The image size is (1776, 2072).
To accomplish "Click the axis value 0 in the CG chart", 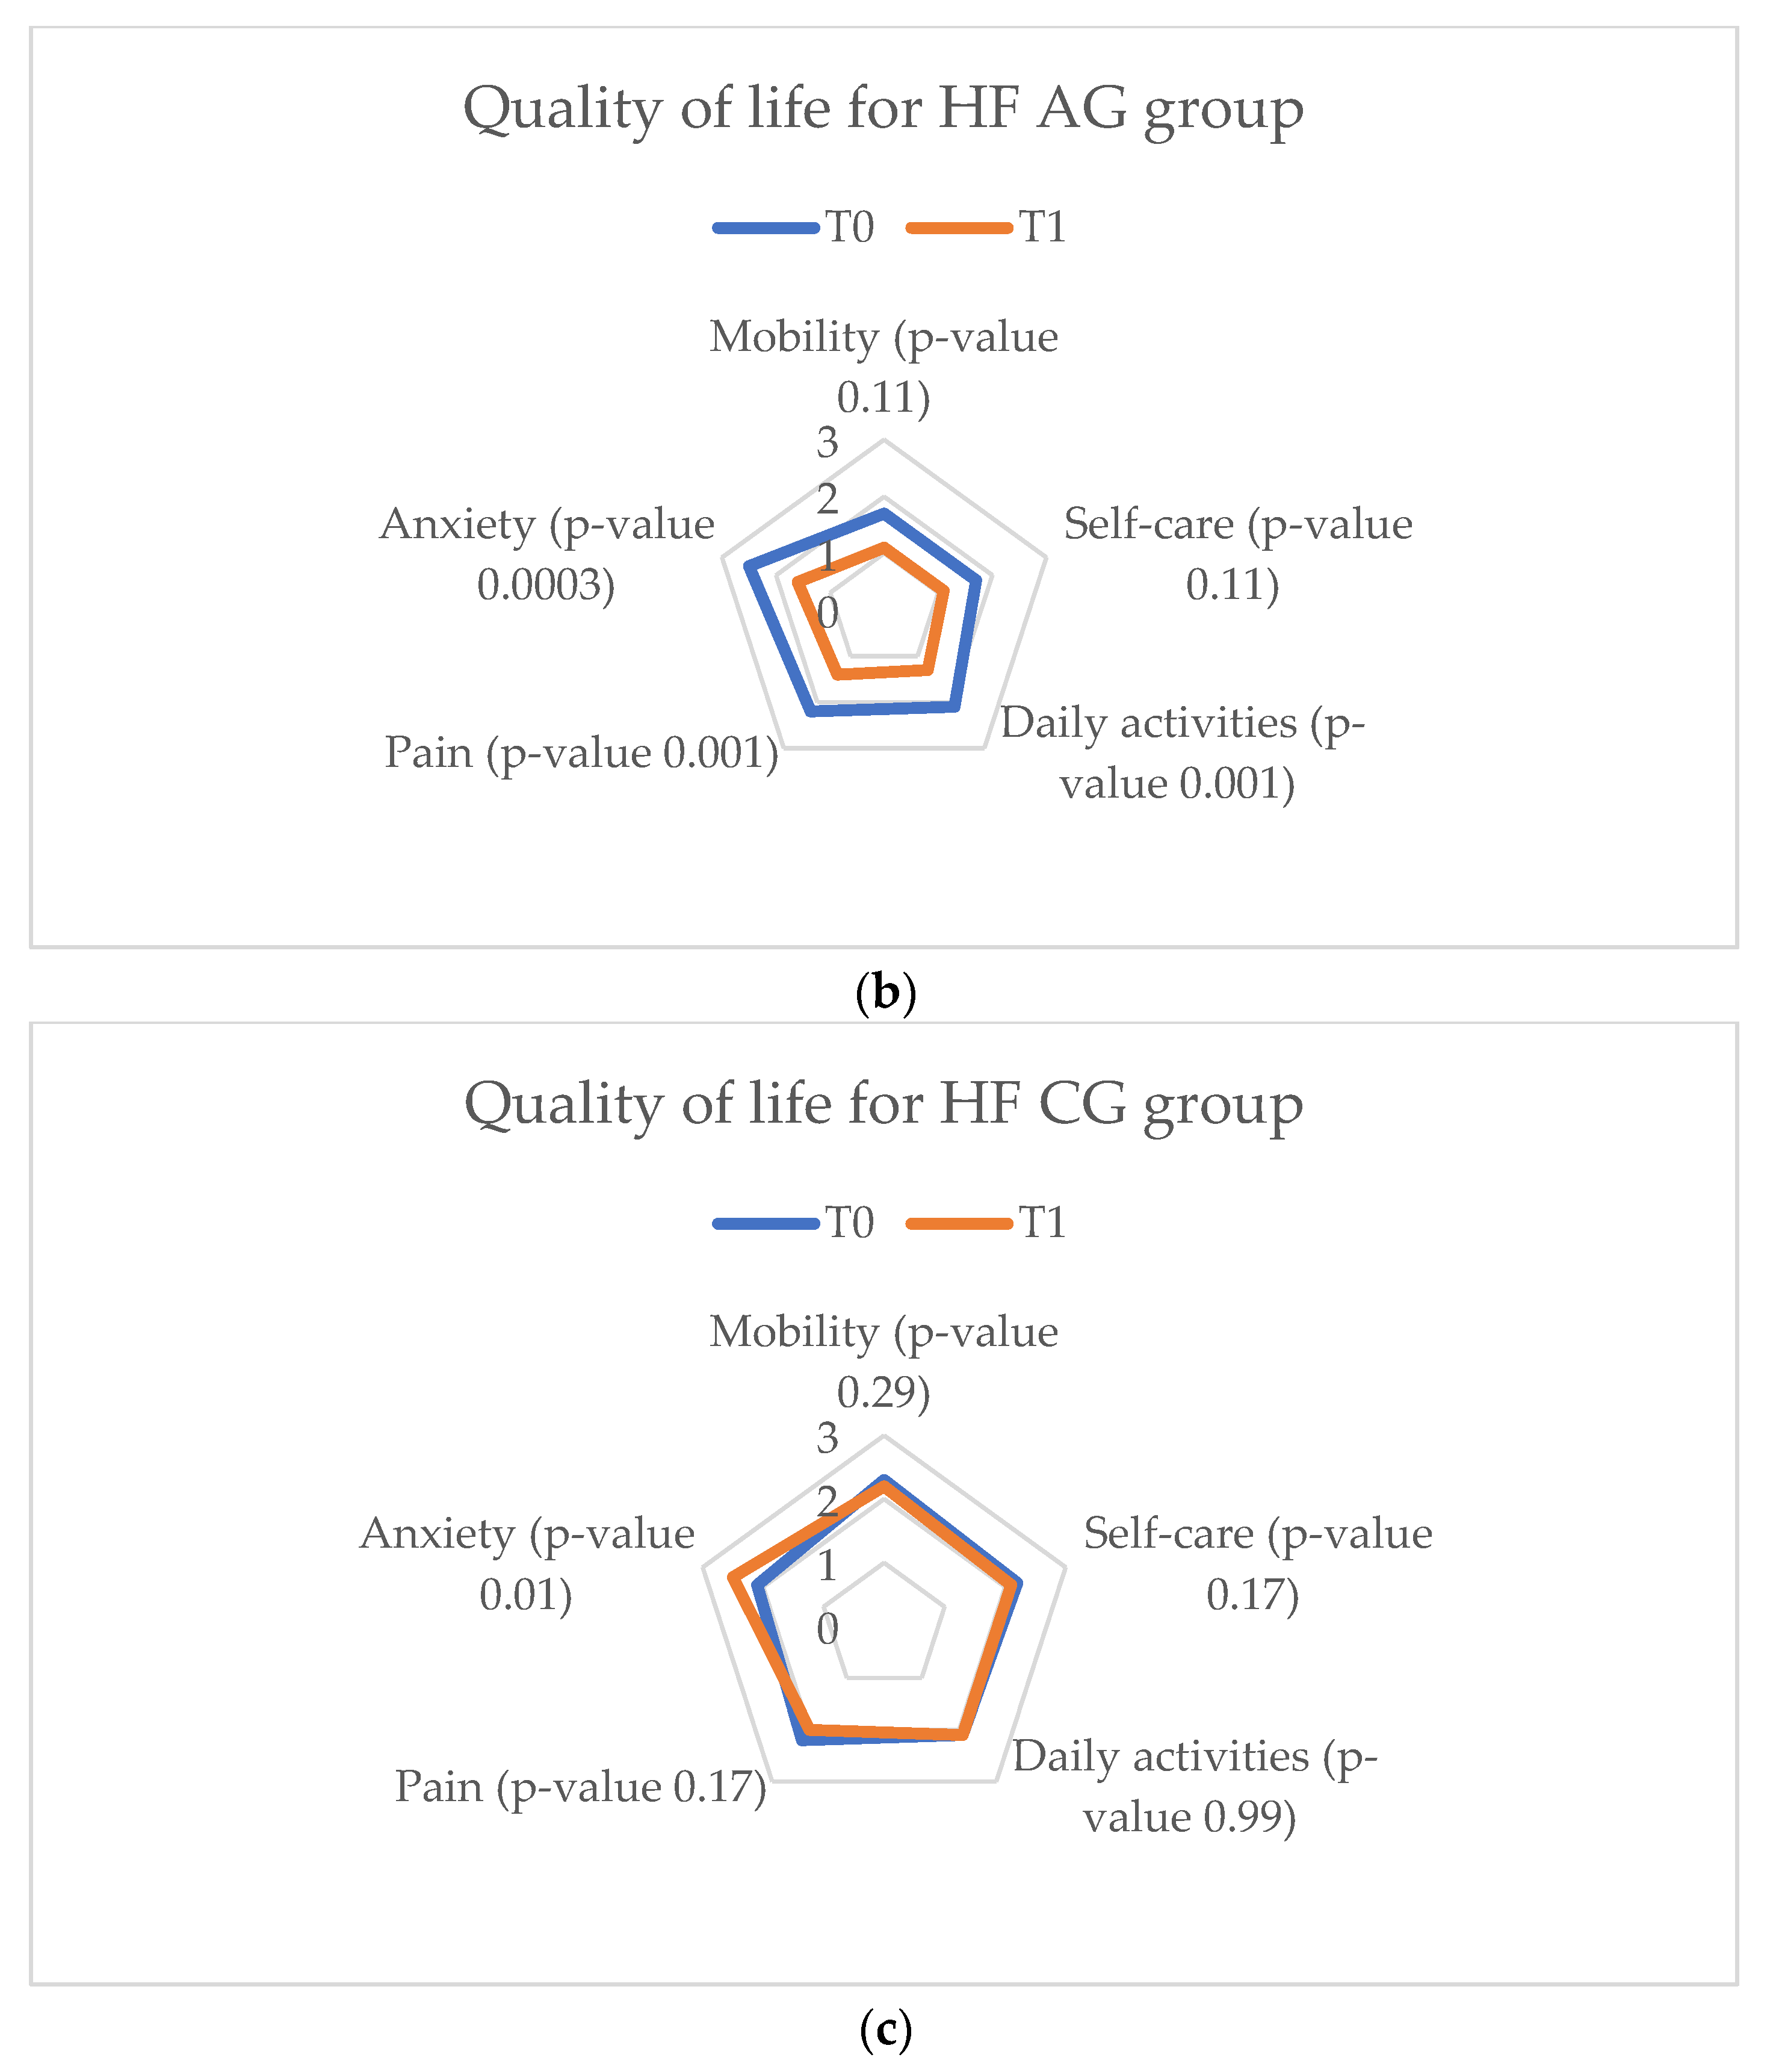I will tap(827, 1630).
